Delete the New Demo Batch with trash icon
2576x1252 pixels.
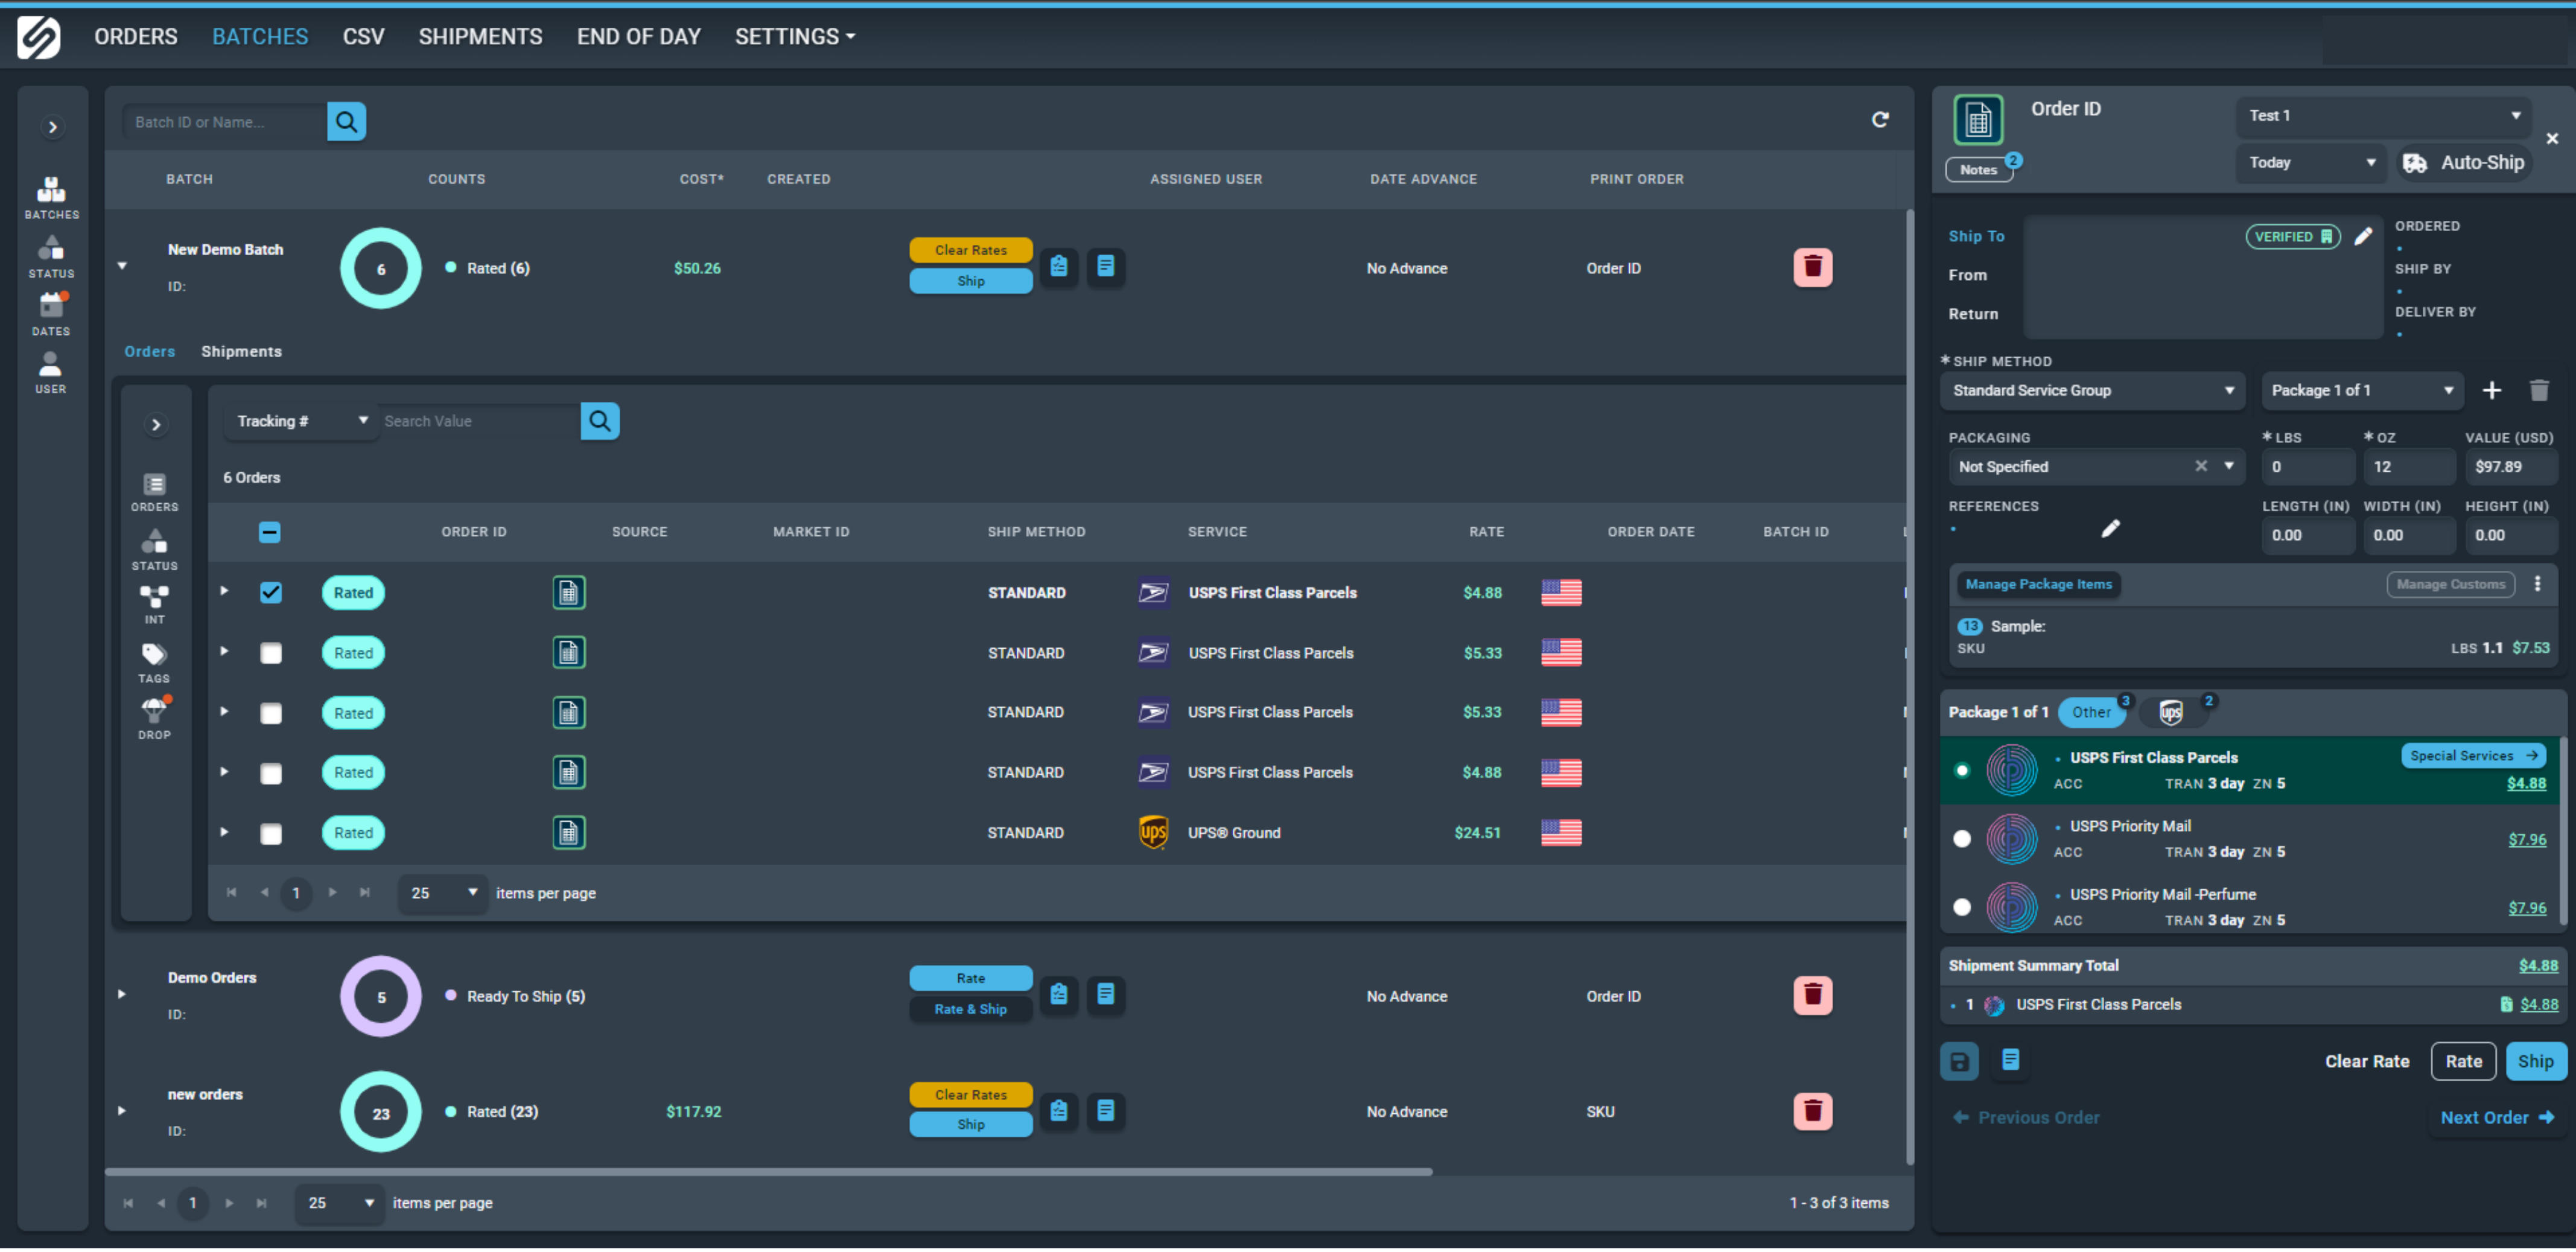[x=1812, y=268]
